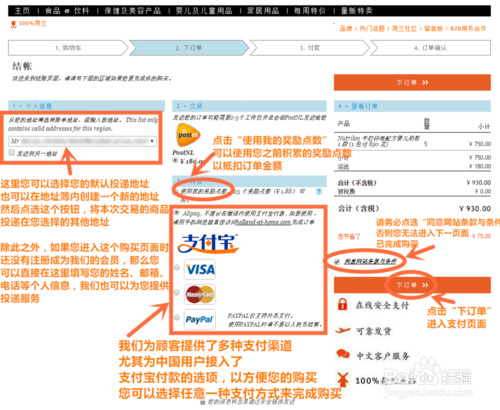Open the 主页 home menu item

tap(22, 11)
